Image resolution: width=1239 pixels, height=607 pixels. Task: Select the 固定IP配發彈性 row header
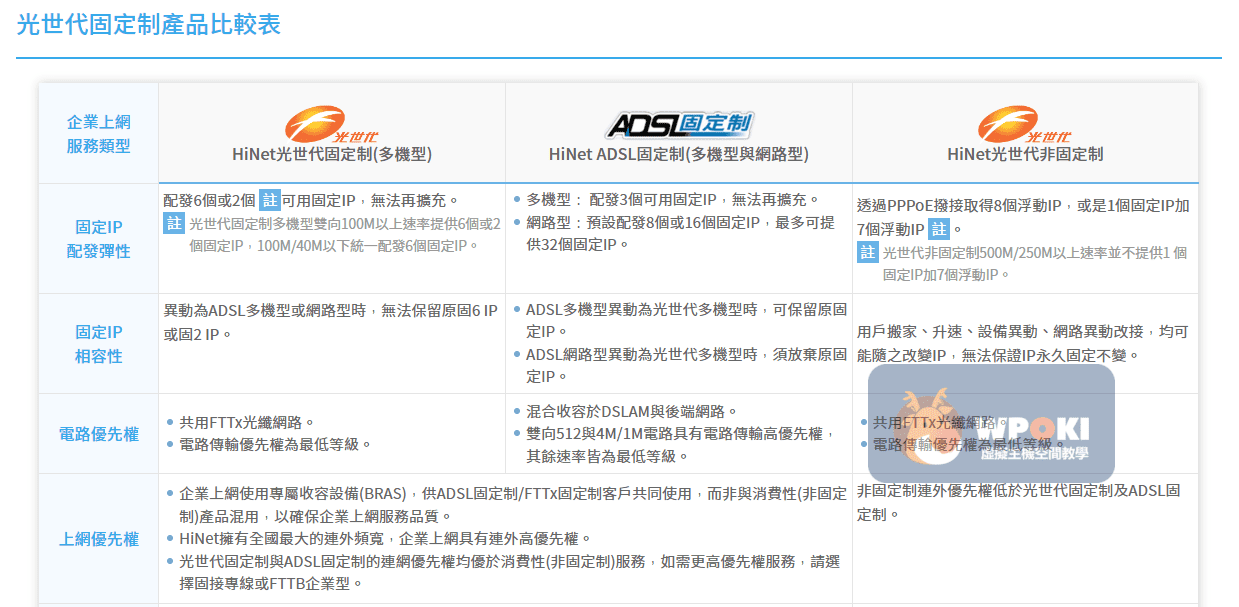[x=98, y=238]
